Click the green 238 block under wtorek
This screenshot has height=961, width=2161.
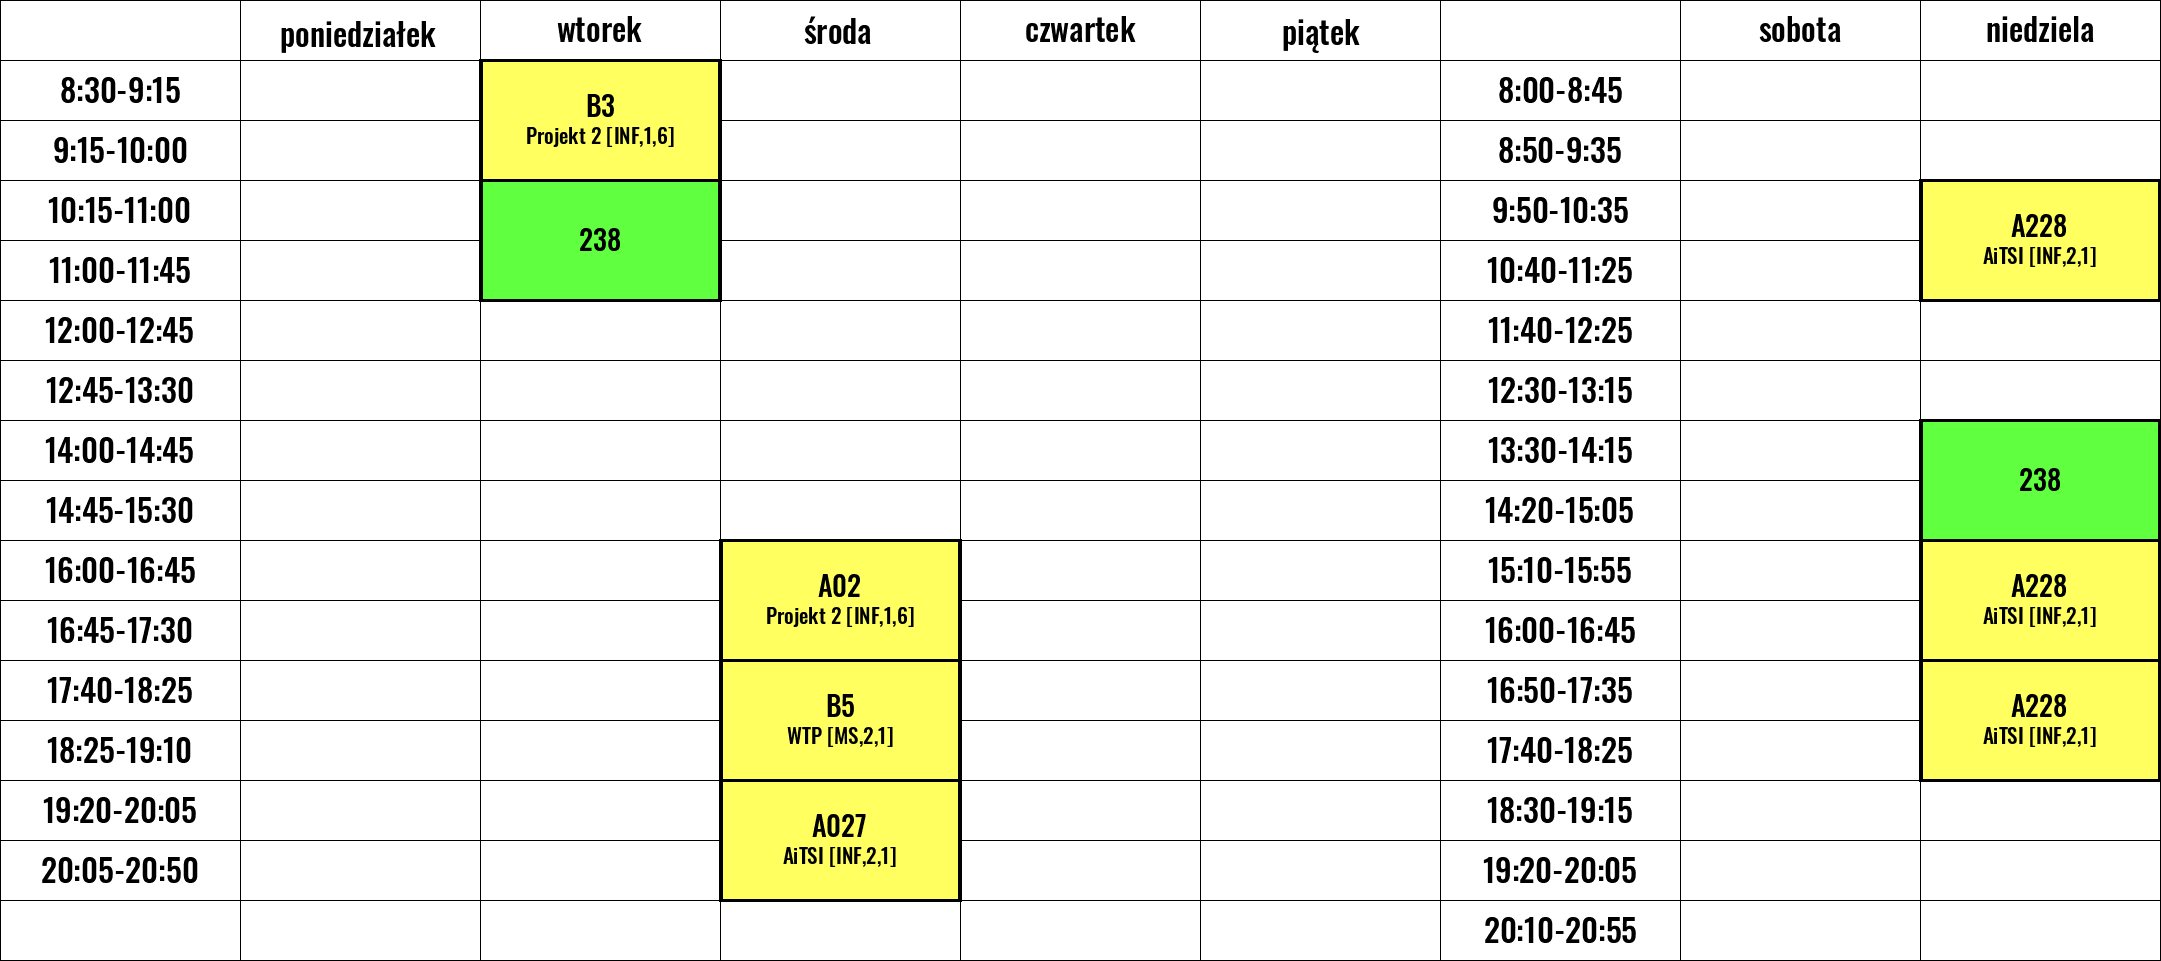pyautogui.click(x=600, y=240)
